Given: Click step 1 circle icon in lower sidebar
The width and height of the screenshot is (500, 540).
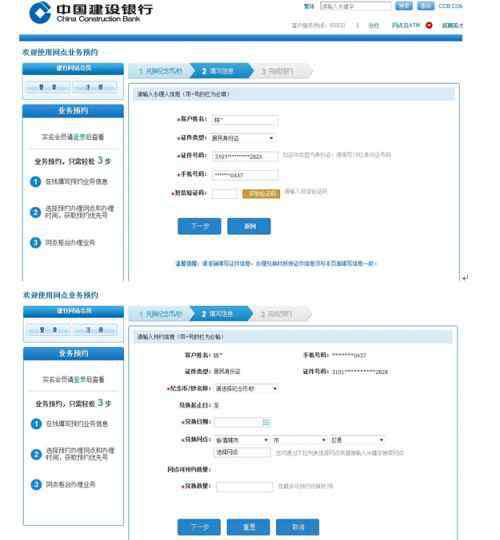Looking at the screenshot, I should pos(36,424).
